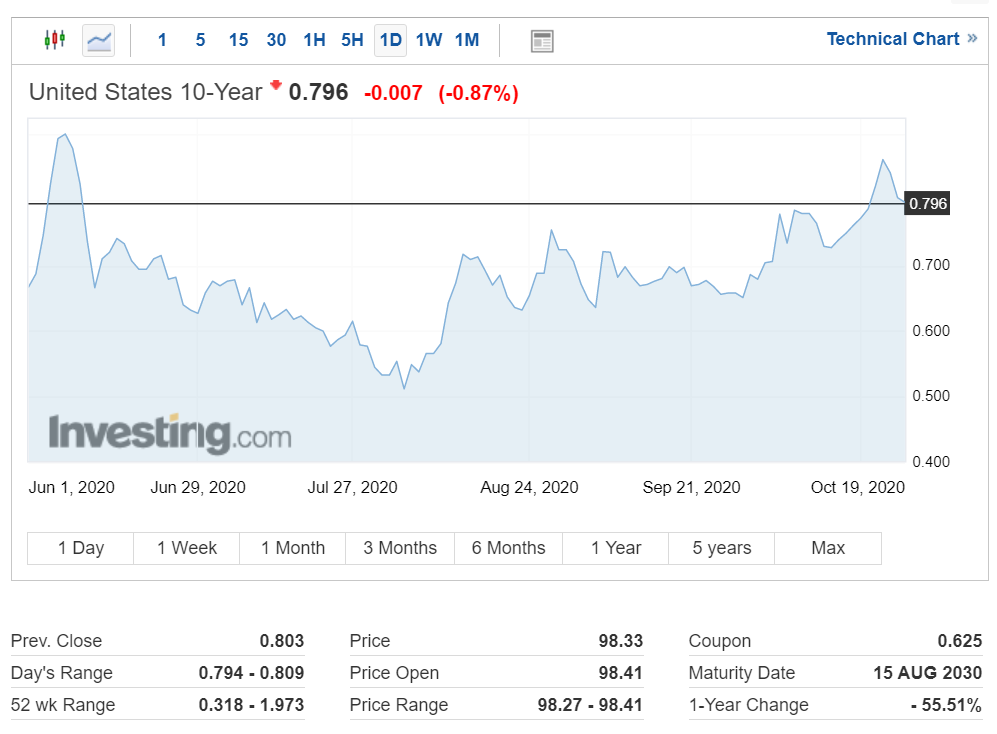Set interval to 5 minutes
Screen dimensions: 997x734
click(x=200, y=40)
